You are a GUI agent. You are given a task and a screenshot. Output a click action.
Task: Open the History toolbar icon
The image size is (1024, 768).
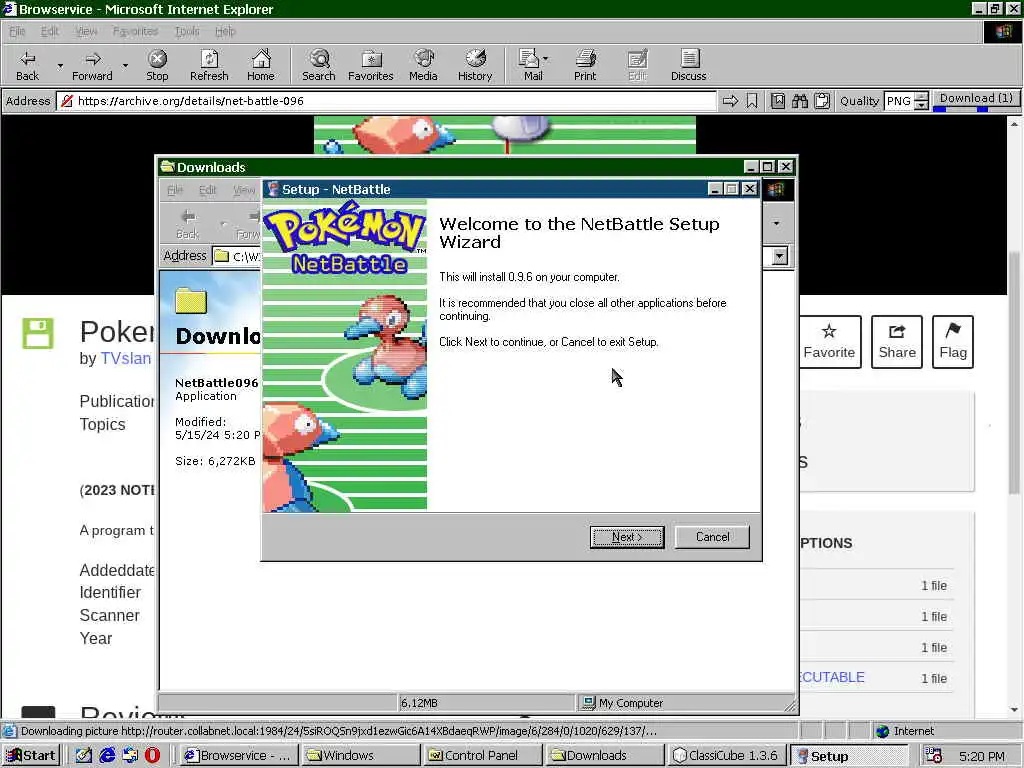(475, 65)
